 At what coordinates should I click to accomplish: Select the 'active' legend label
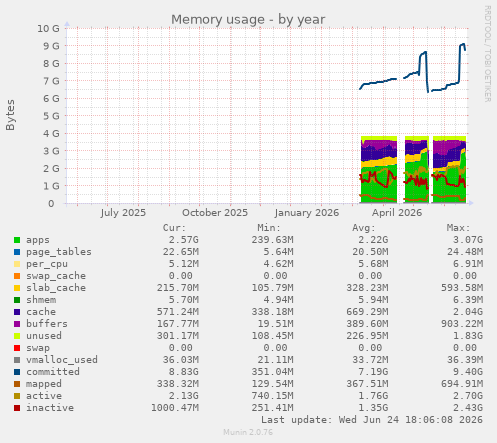(44, 396)
